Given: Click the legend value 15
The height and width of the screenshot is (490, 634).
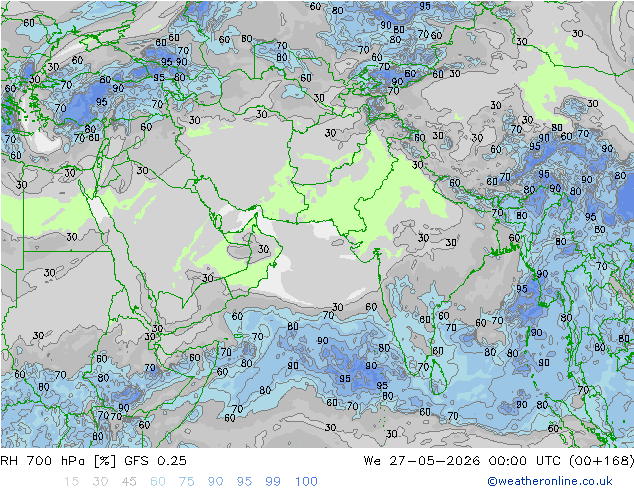Looking at the screenshot, I should [71, 481].
